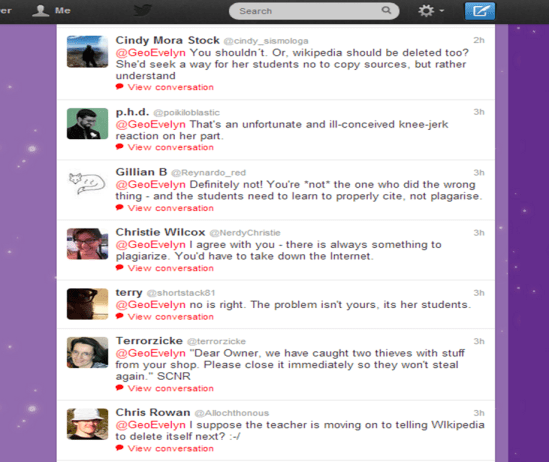Click the Twitter bird logo

(x=143, y=10)
